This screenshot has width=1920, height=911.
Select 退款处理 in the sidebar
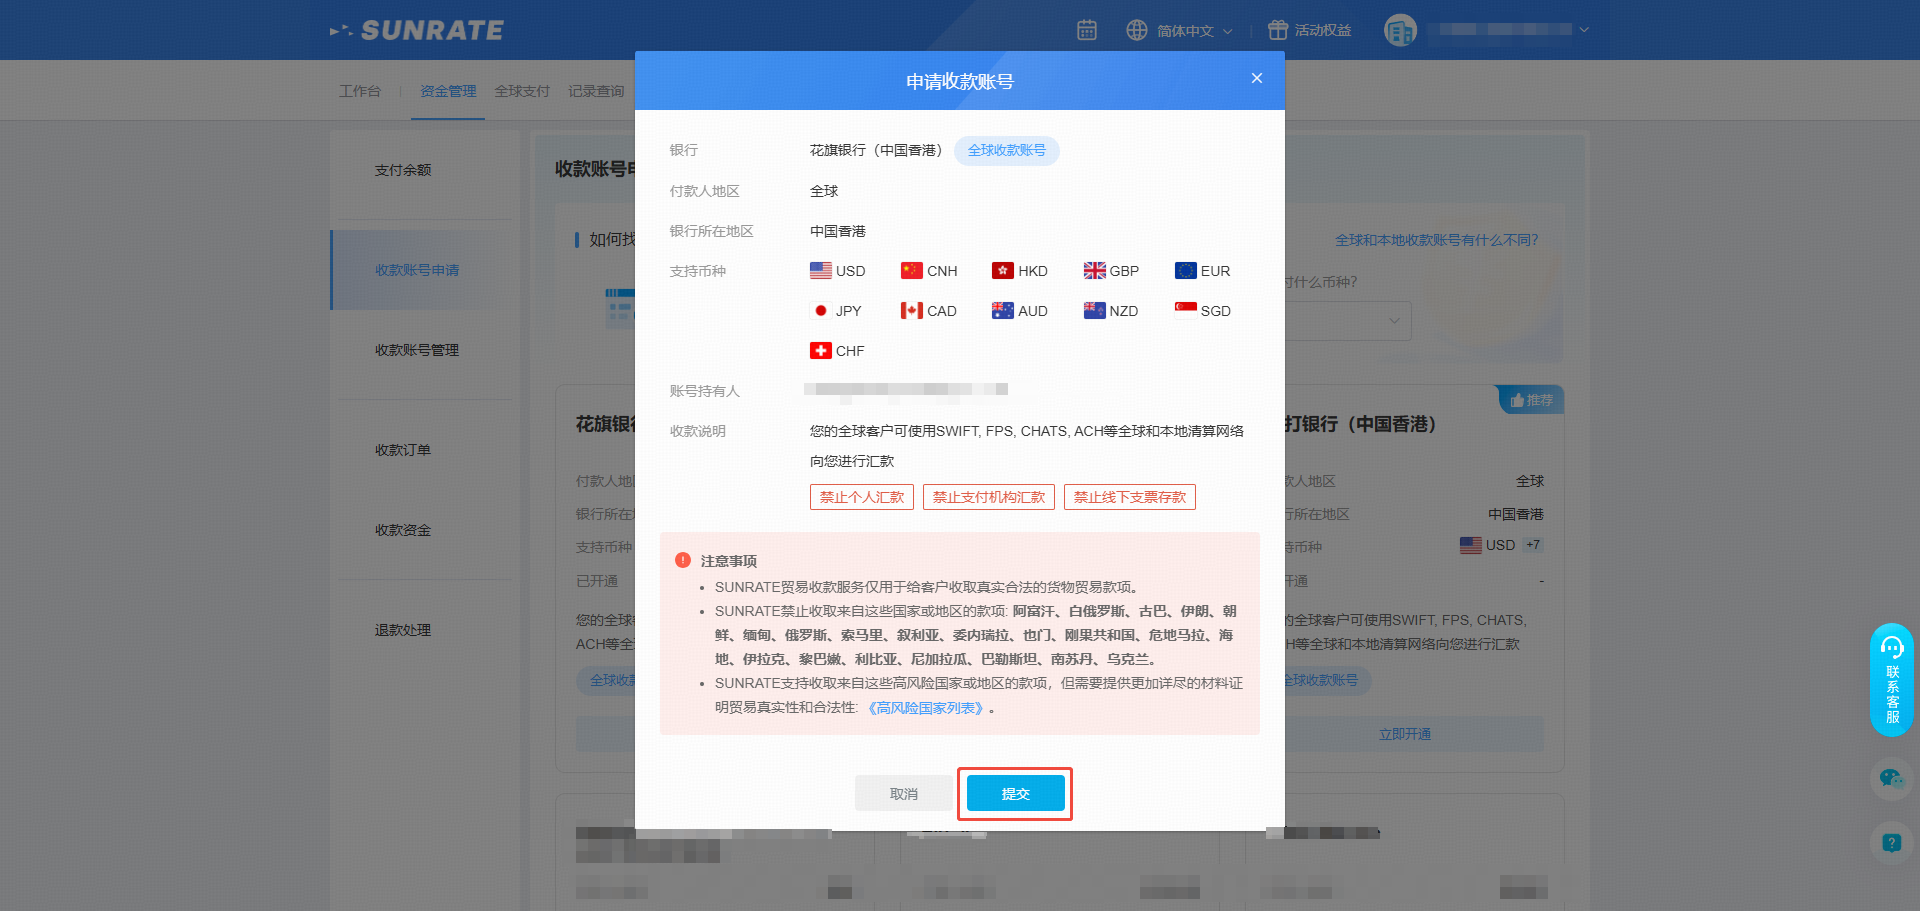[403, 630]
